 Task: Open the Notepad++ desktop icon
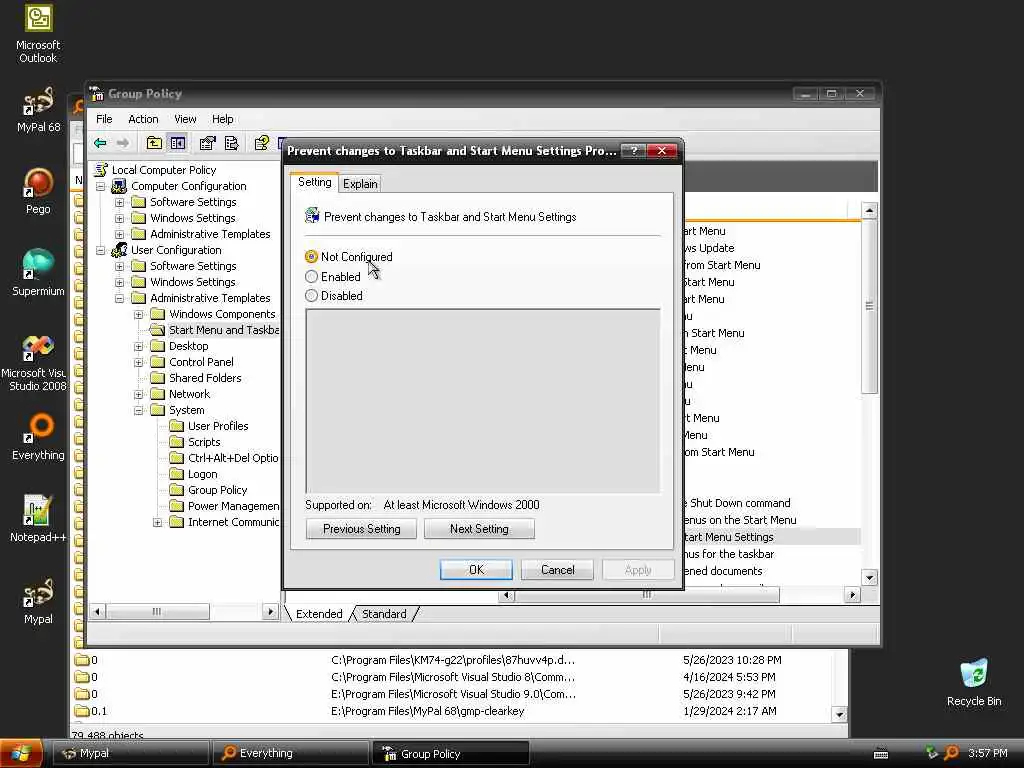[38, 519]
